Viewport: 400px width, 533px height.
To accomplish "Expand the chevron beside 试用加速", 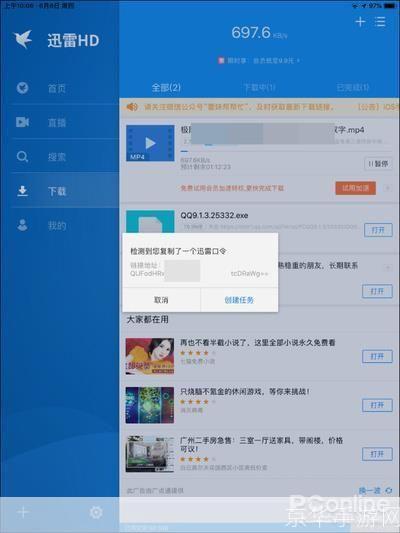I will tap(387, 188).
